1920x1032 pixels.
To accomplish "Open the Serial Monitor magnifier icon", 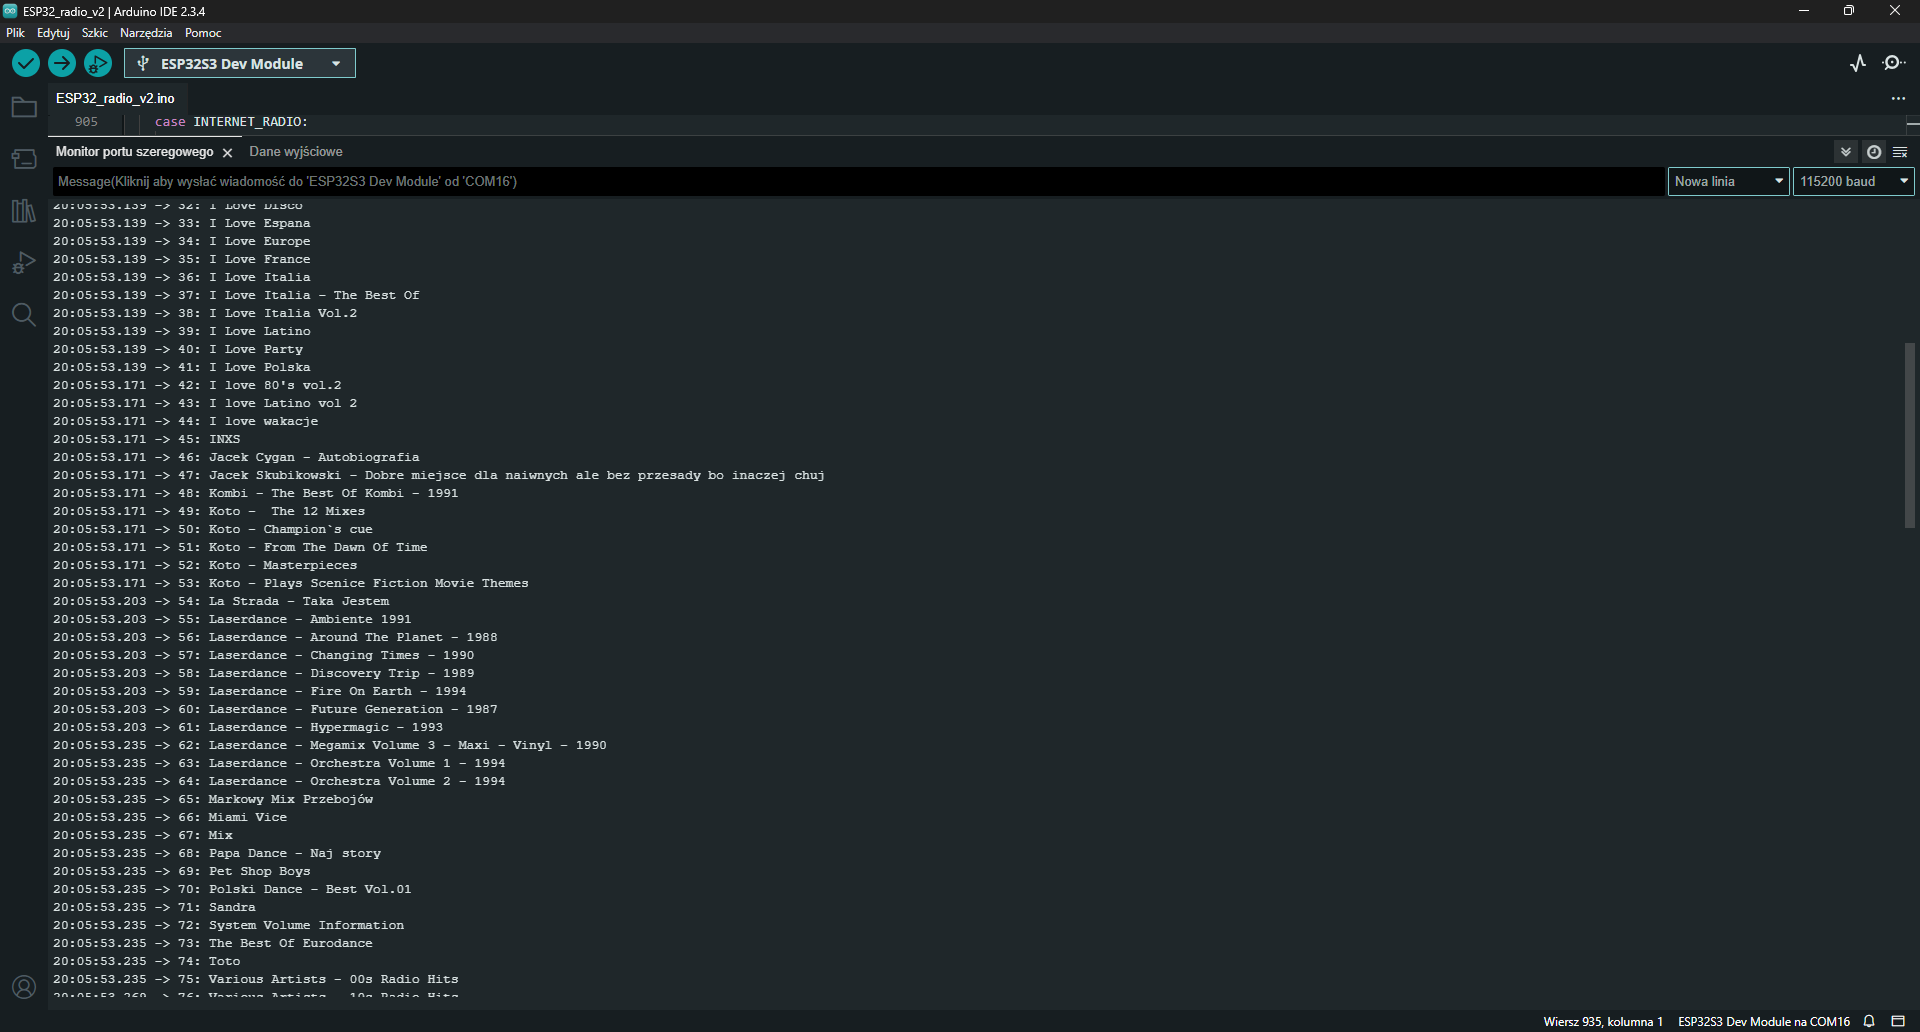I will tap(1894, 63).
